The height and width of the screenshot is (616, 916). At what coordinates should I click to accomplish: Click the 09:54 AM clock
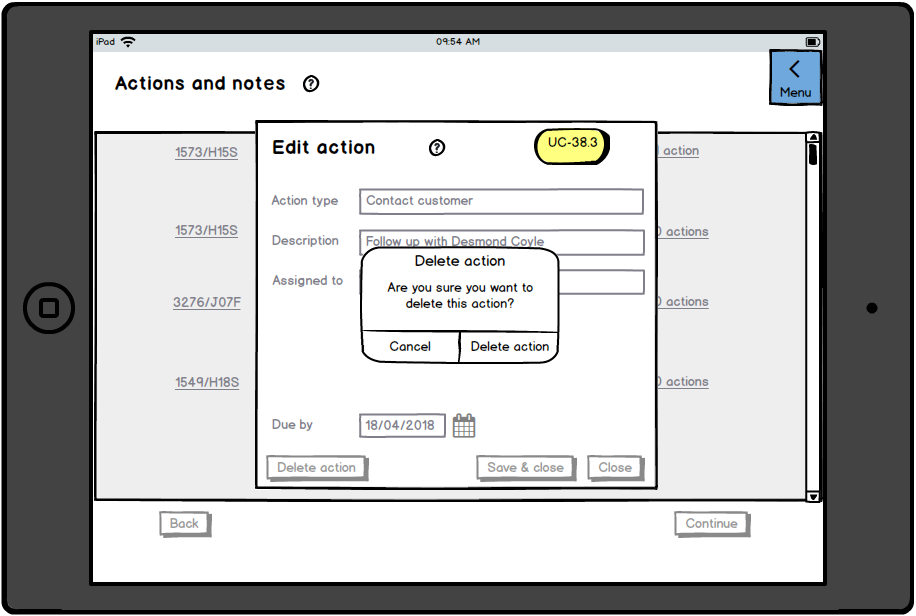458,41
